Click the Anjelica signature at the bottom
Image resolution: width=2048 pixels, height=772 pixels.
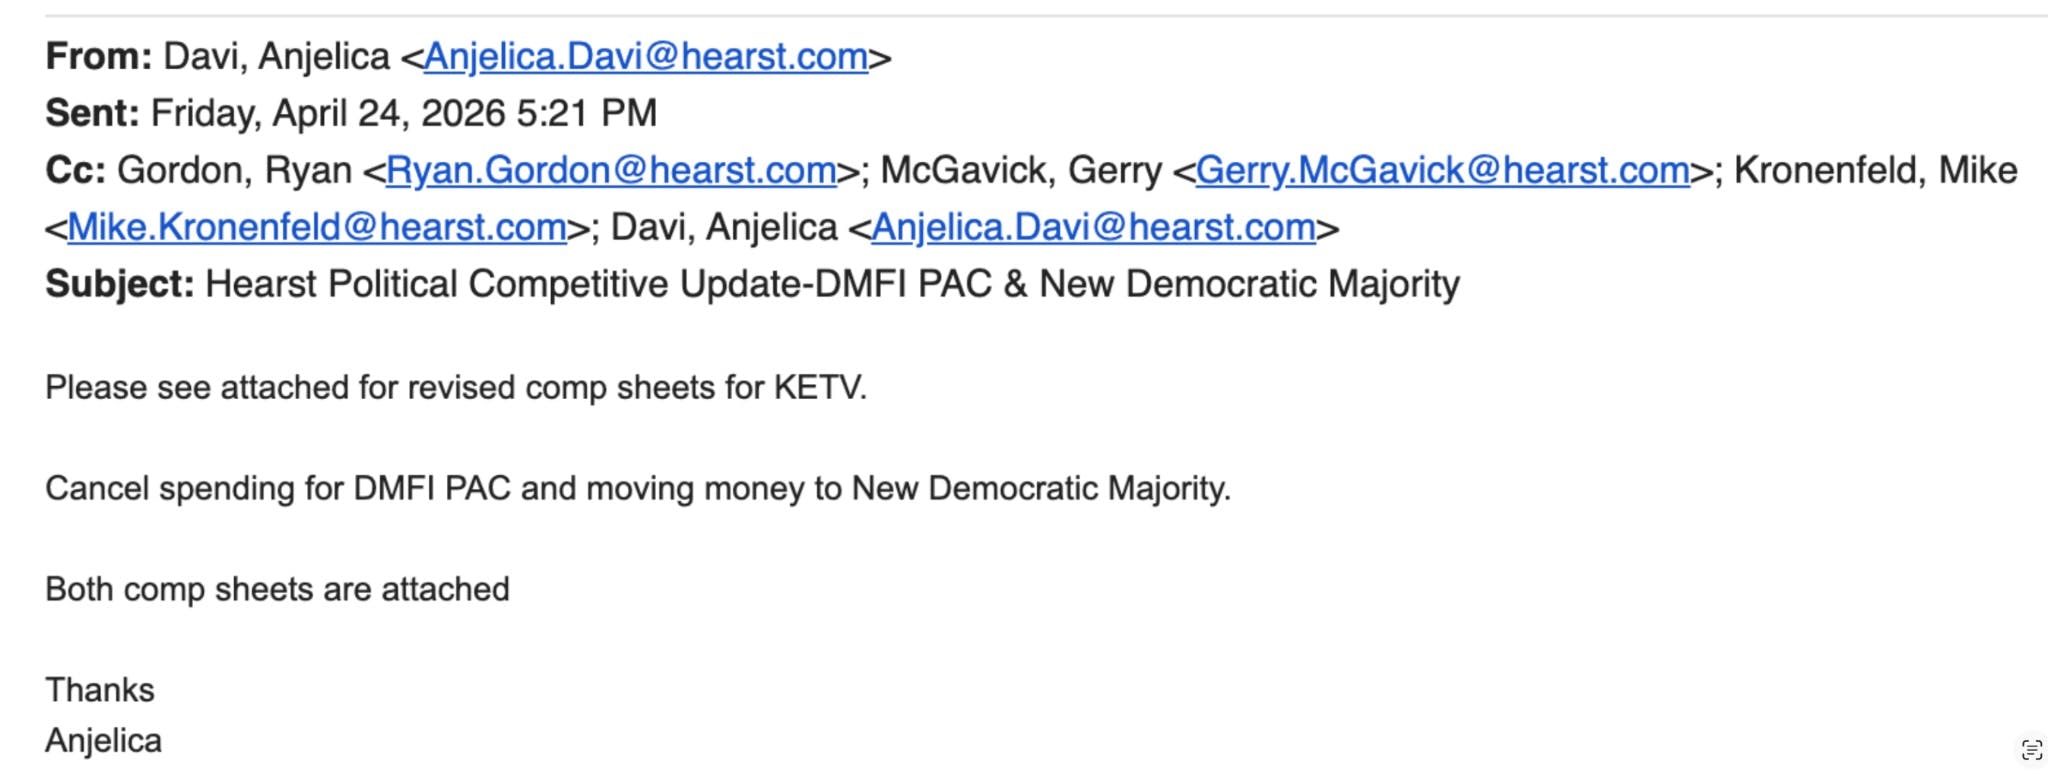103,741
